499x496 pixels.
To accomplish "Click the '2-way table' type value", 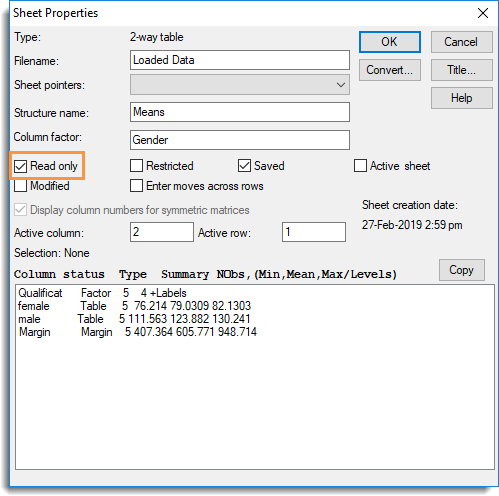I will pos(157,37).
